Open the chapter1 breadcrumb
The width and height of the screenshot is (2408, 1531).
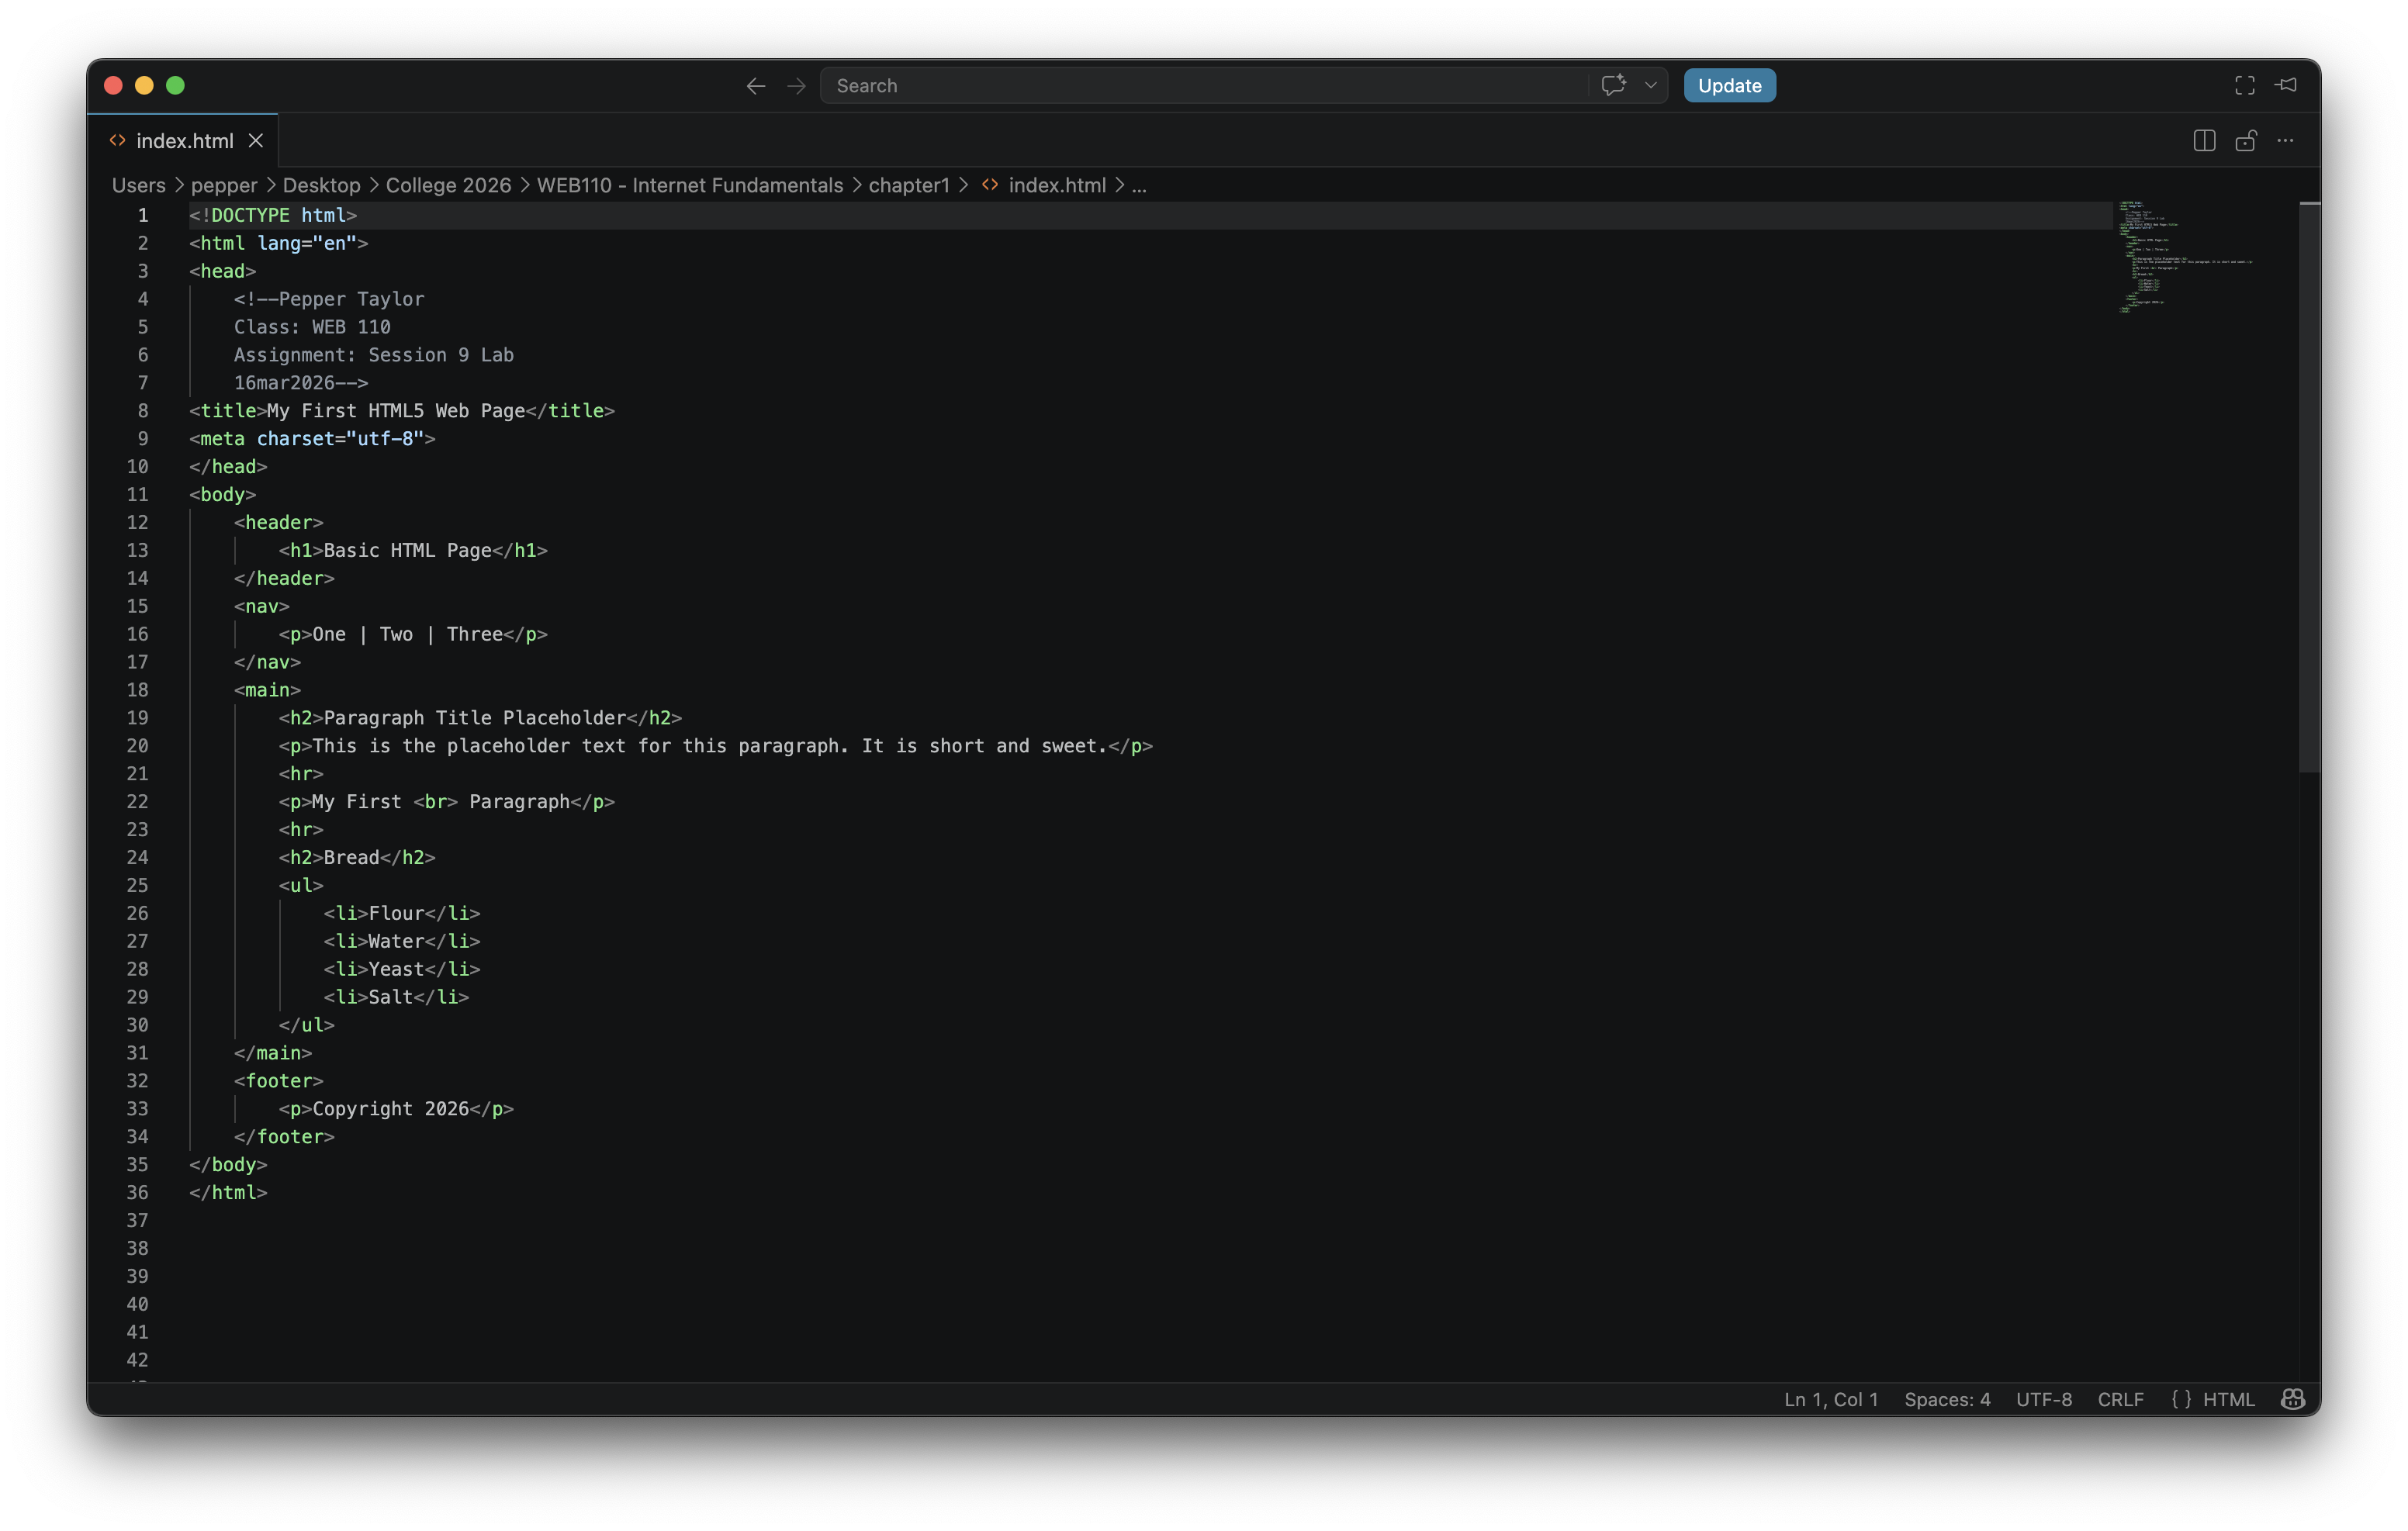coord(908,185)
